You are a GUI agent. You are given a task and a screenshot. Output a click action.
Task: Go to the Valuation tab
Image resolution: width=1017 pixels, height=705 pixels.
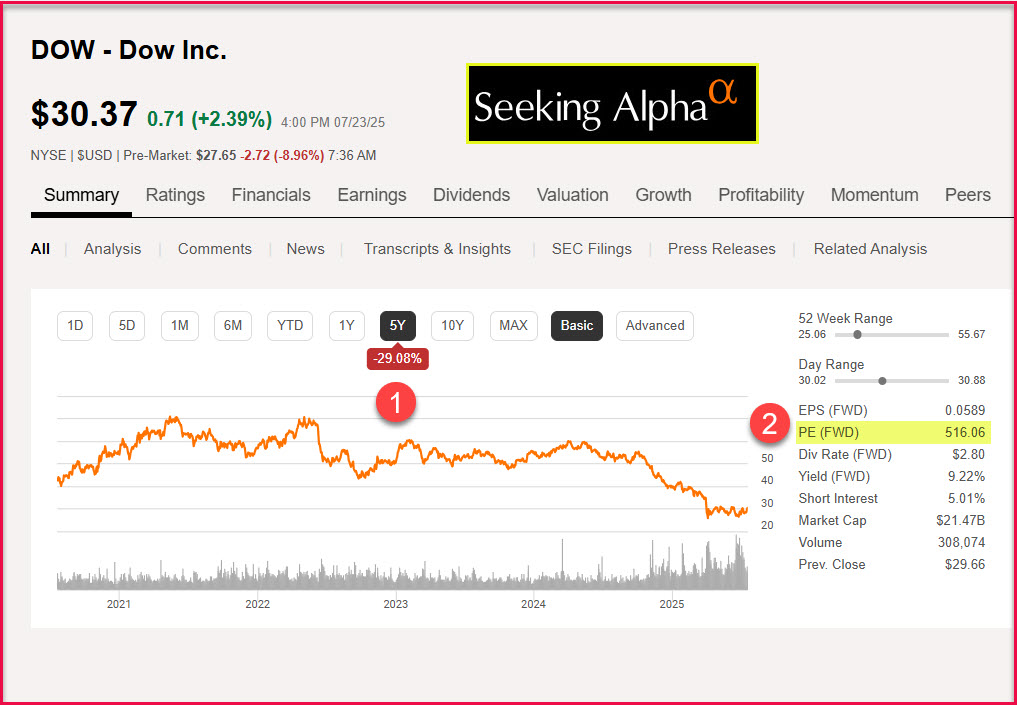[573, 195]
